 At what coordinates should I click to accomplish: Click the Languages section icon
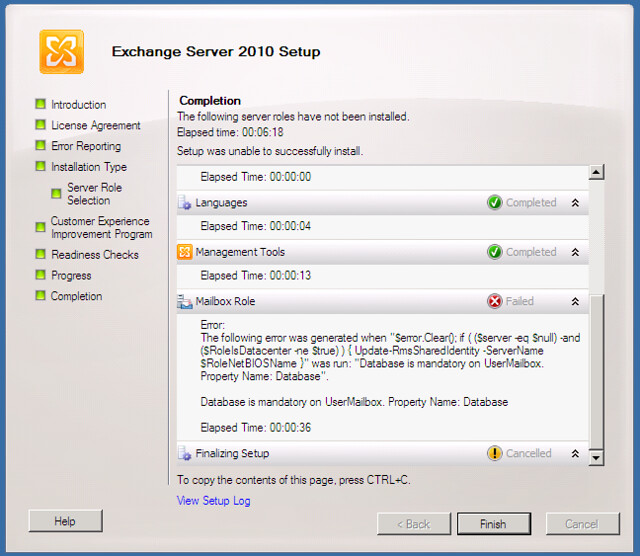[x=184, y=202]
